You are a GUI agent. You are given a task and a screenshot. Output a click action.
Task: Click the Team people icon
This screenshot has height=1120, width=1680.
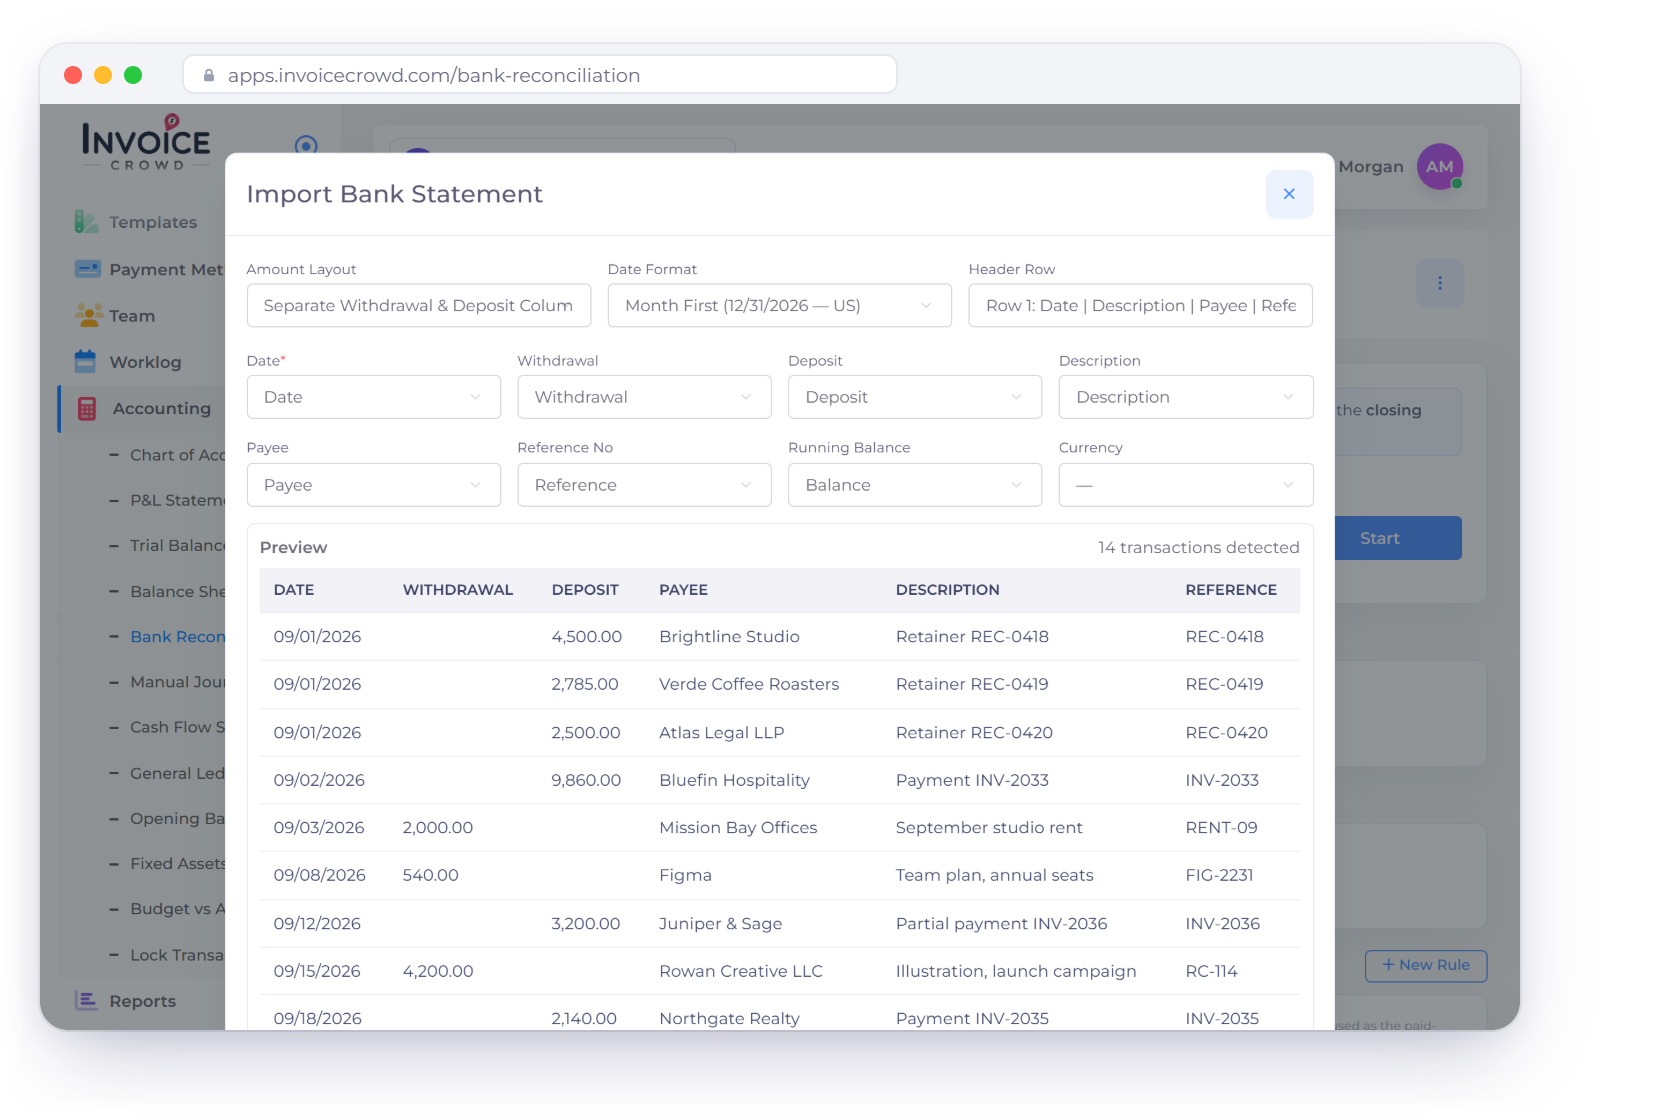(89, 315)
